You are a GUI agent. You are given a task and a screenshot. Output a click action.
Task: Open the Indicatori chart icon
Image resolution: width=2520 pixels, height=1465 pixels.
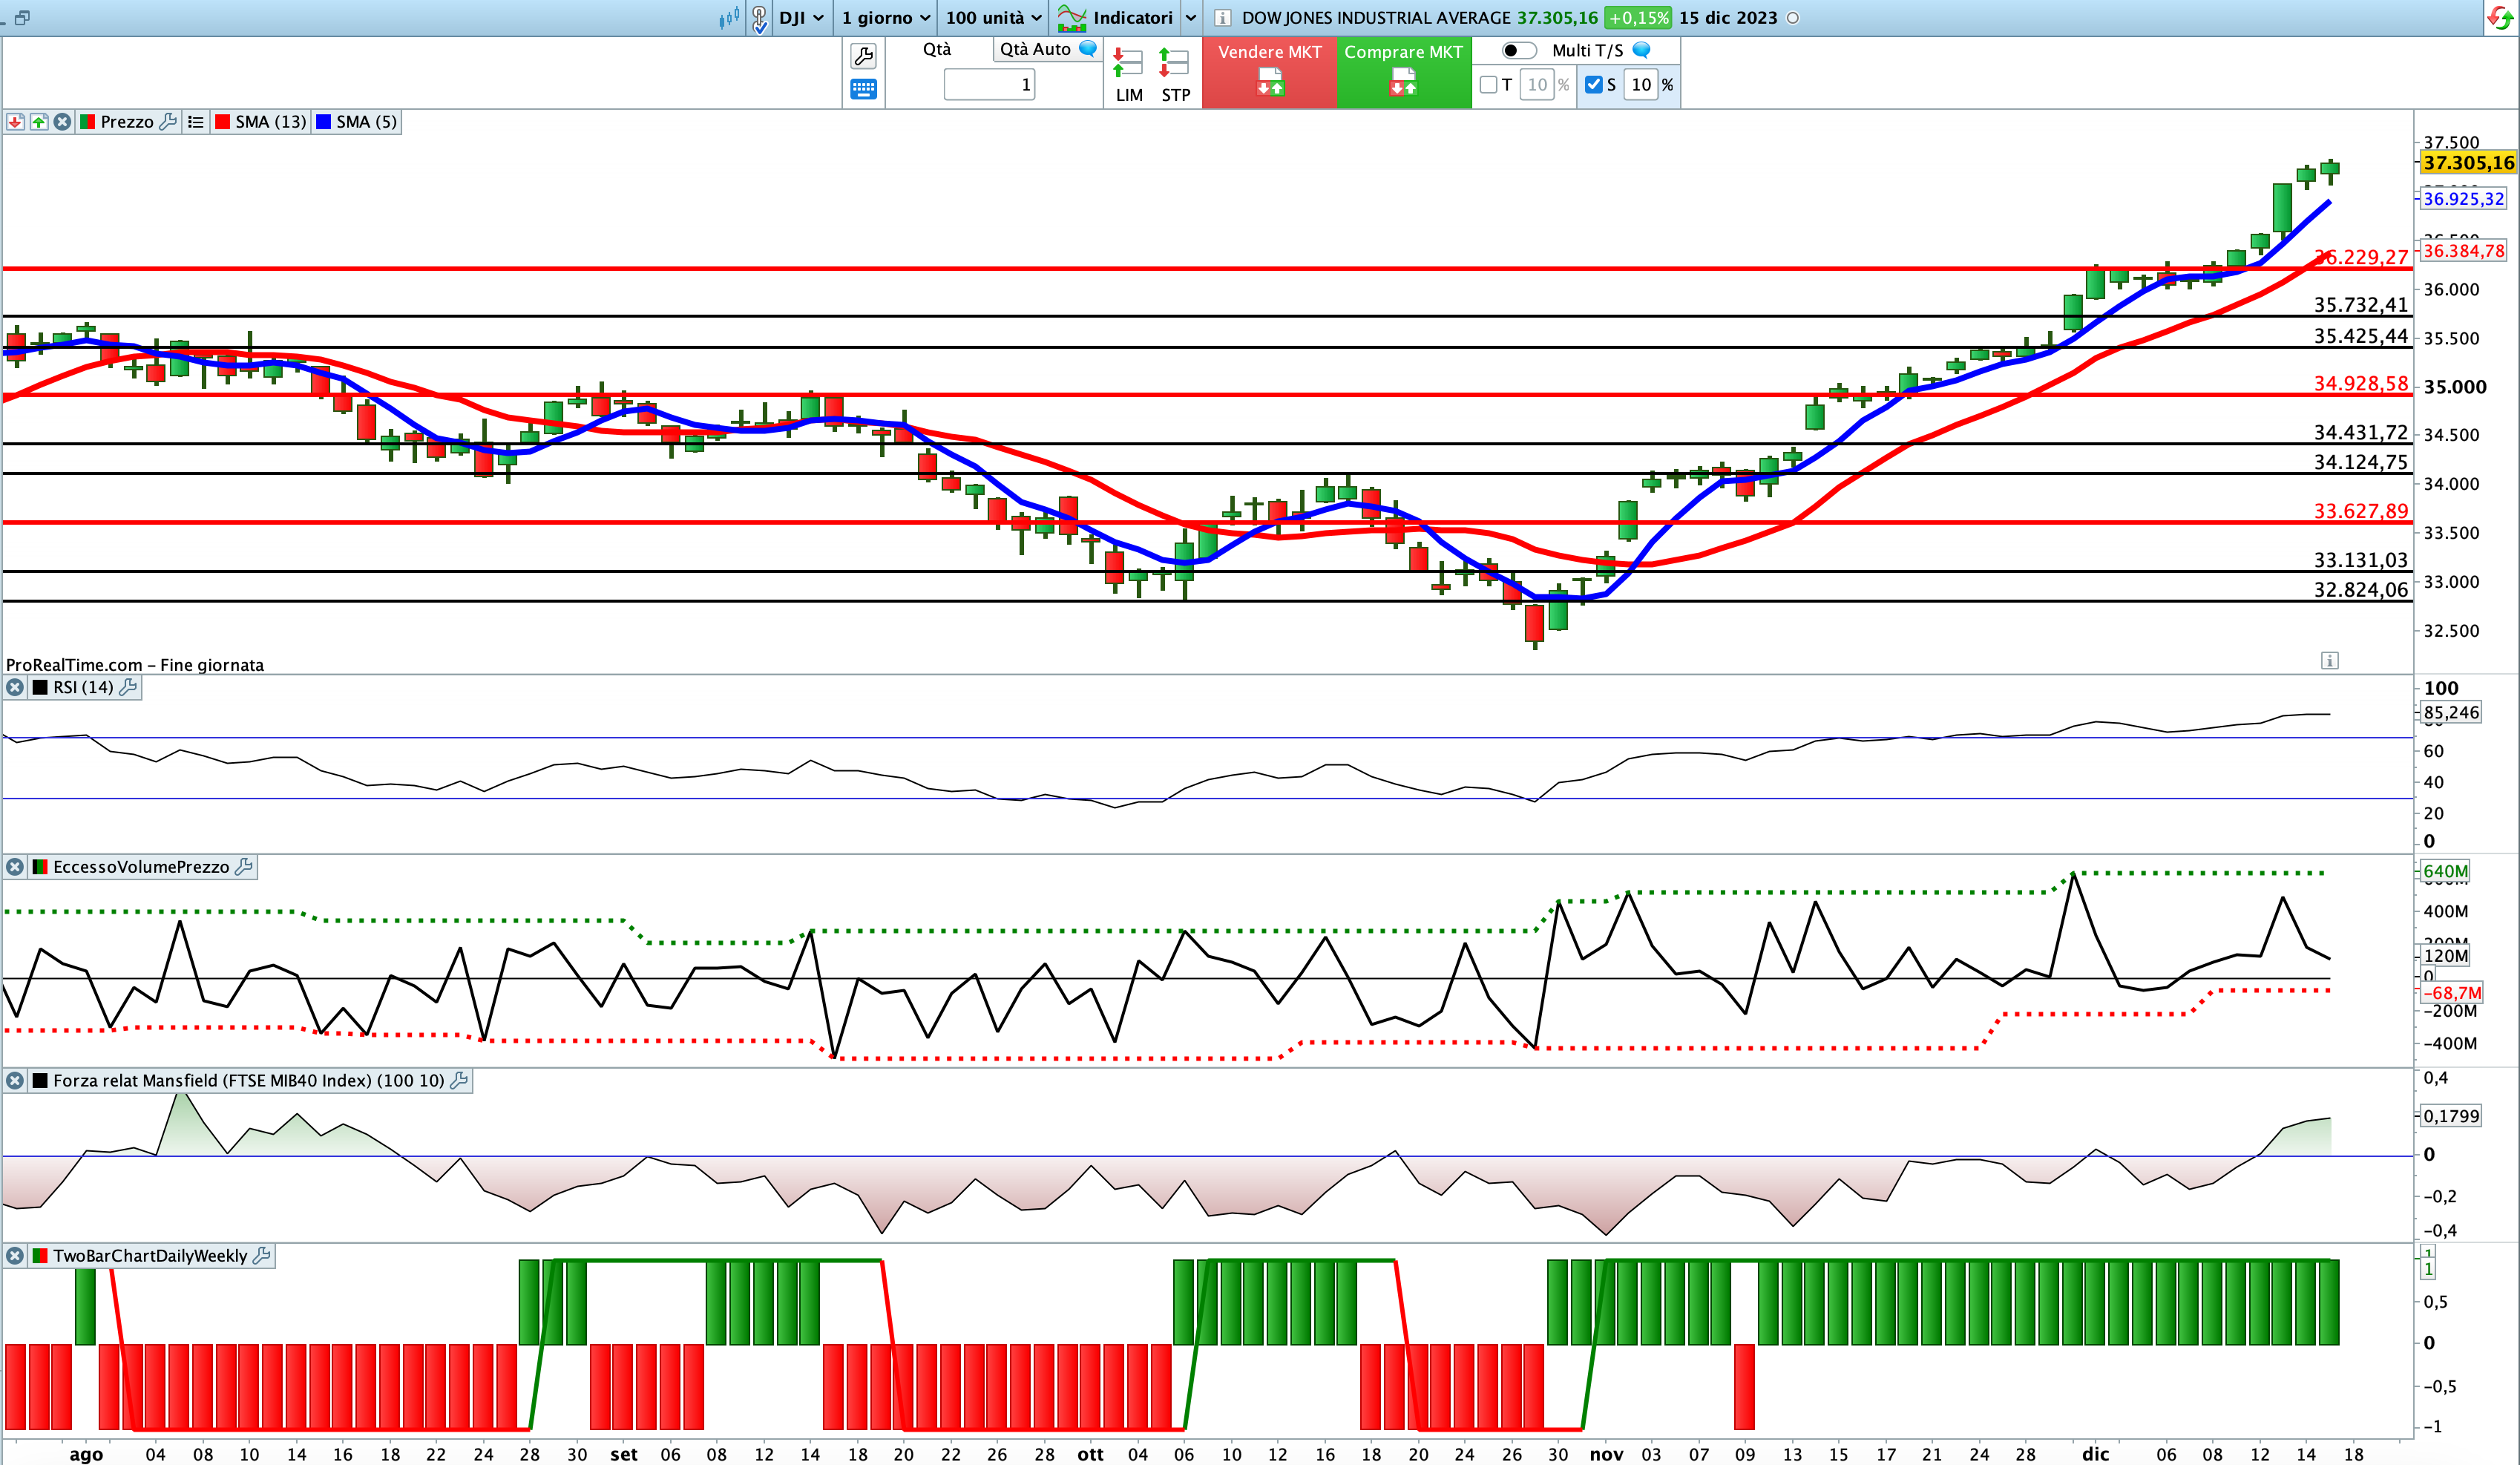1072,18
